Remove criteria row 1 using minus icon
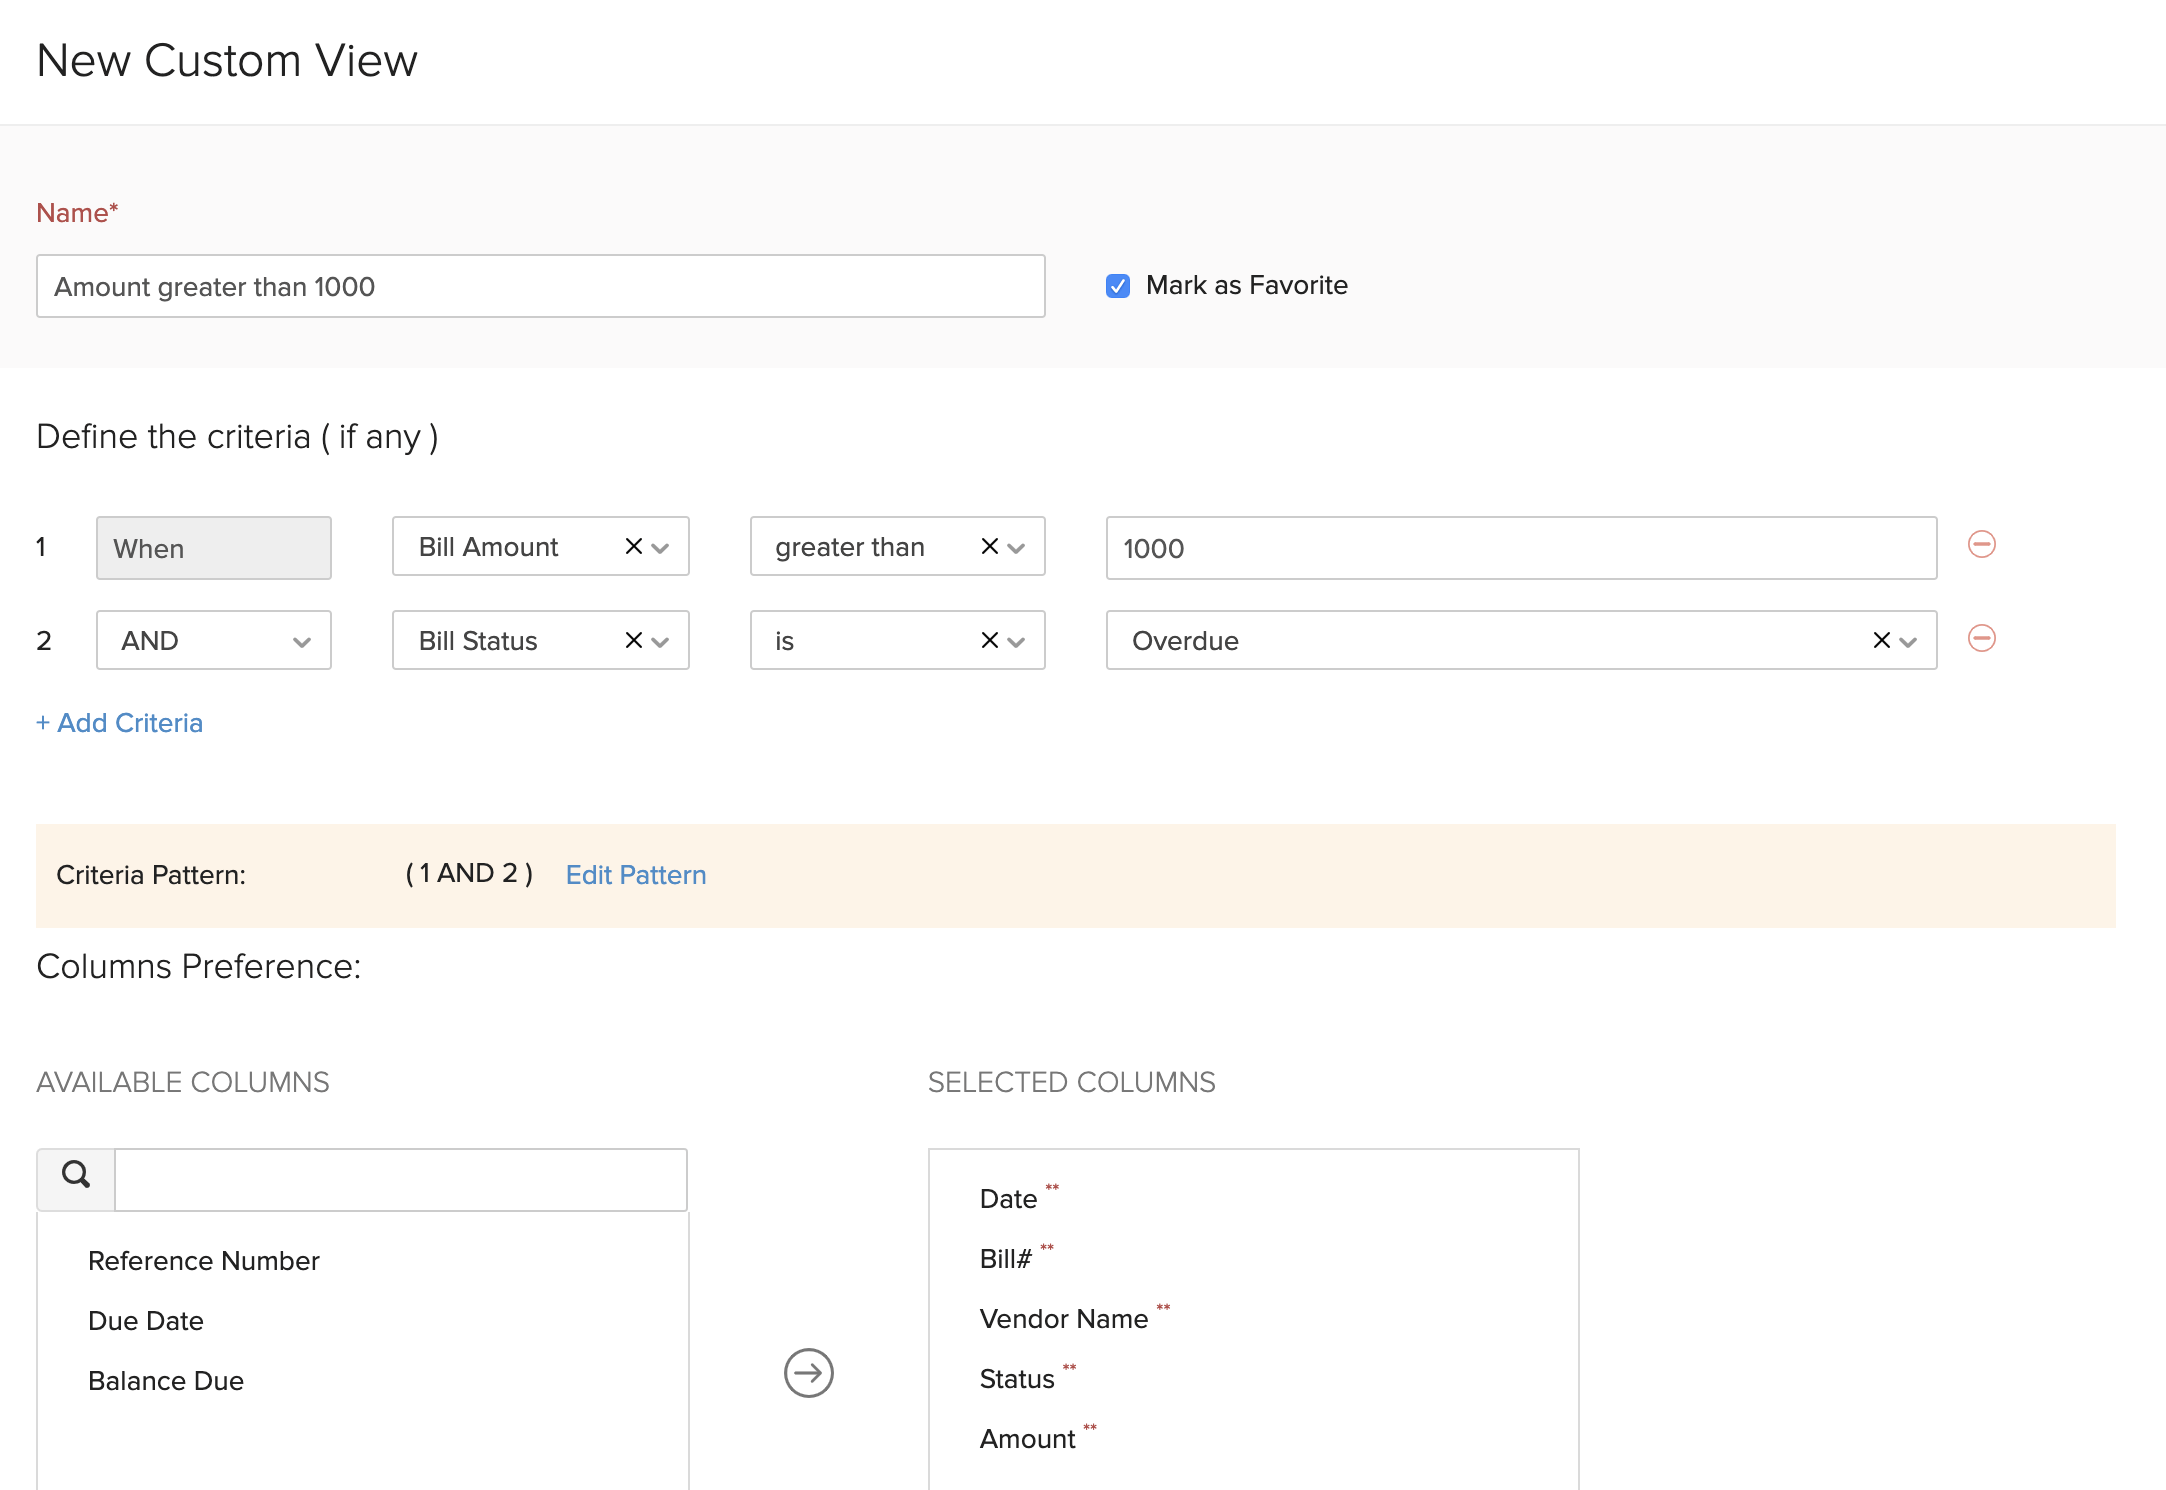 click(x=1981, y=546)
